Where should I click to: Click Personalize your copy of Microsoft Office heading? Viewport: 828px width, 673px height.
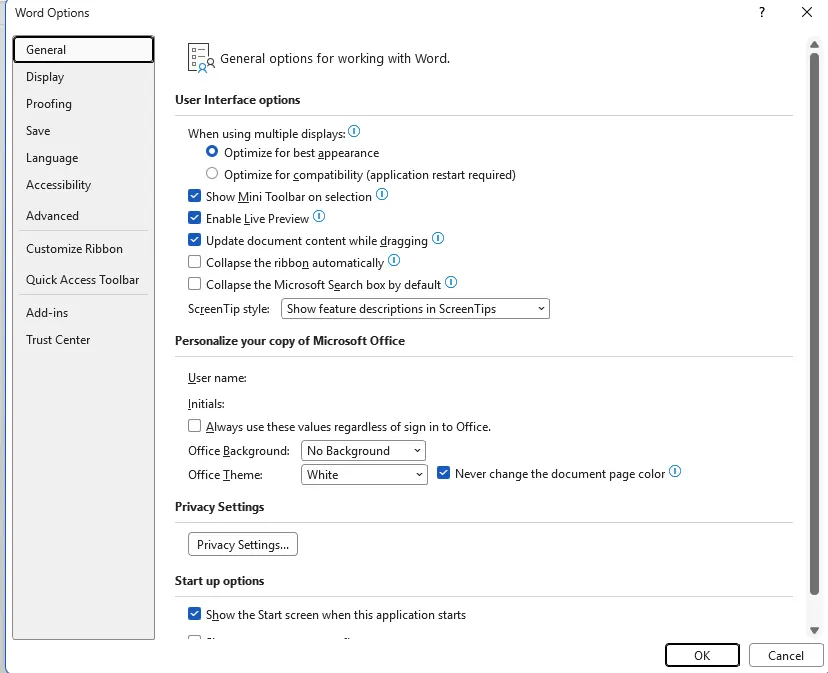coord(290,341)
